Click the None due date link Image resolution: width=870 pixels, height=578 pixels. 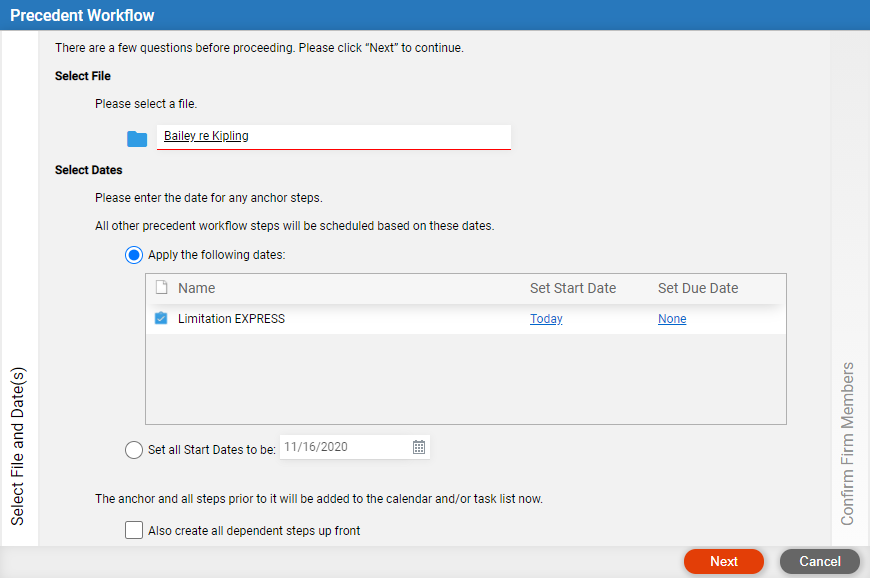672,319
